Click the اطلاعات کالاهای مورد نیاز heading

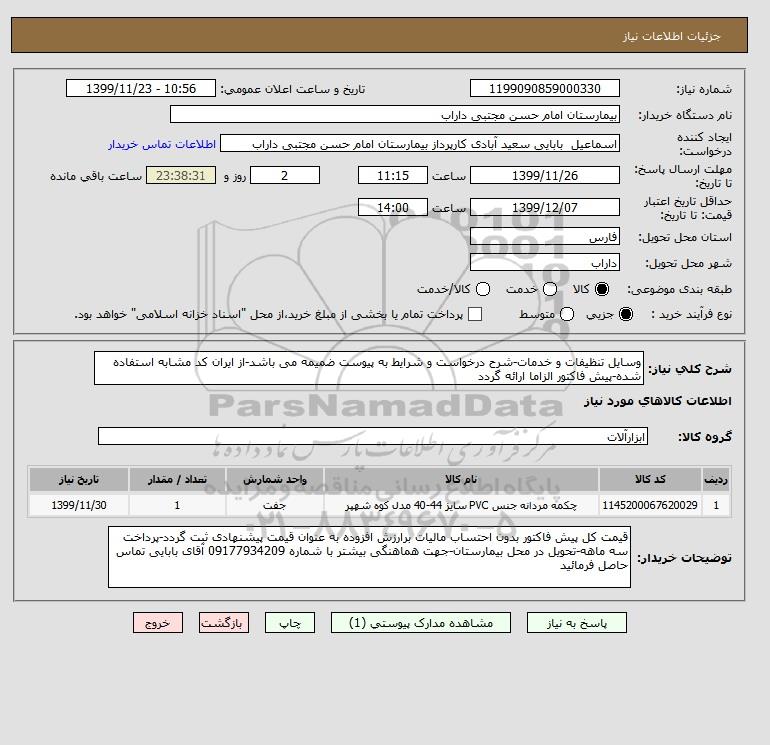[658, 401]
